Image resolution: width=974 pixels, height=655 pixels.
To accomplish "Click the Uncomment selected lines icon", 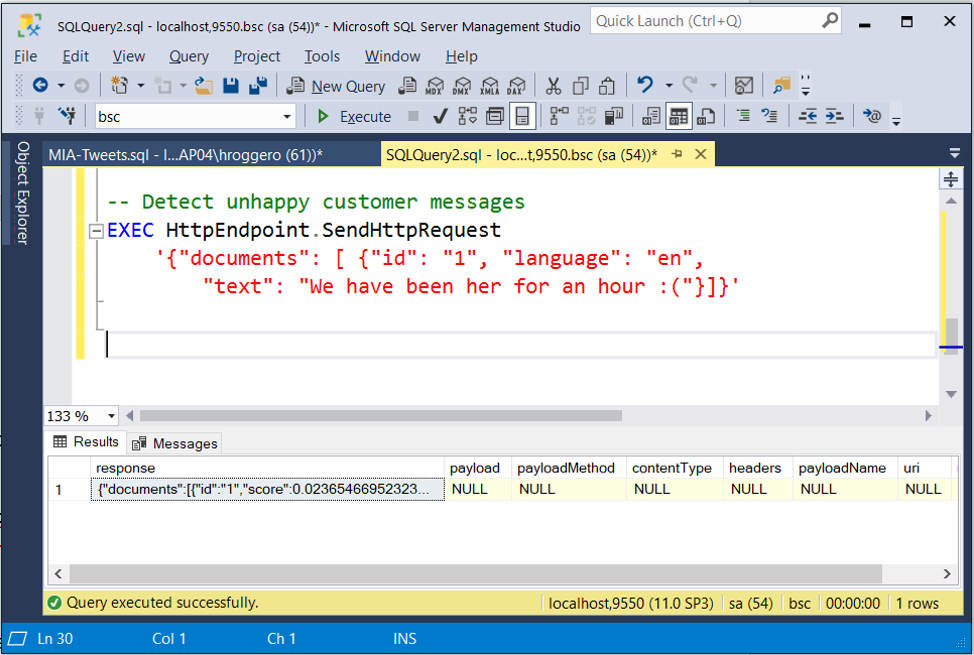I will pyautogui.click(x=770, y=116).
